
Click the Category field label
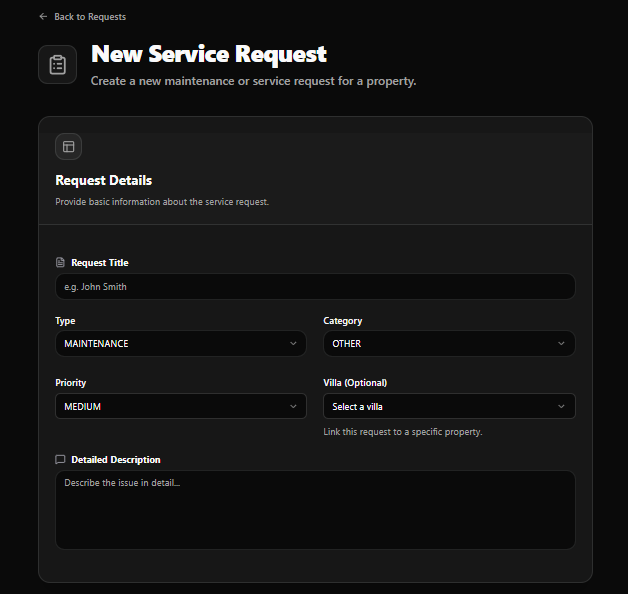coord(343,320)
